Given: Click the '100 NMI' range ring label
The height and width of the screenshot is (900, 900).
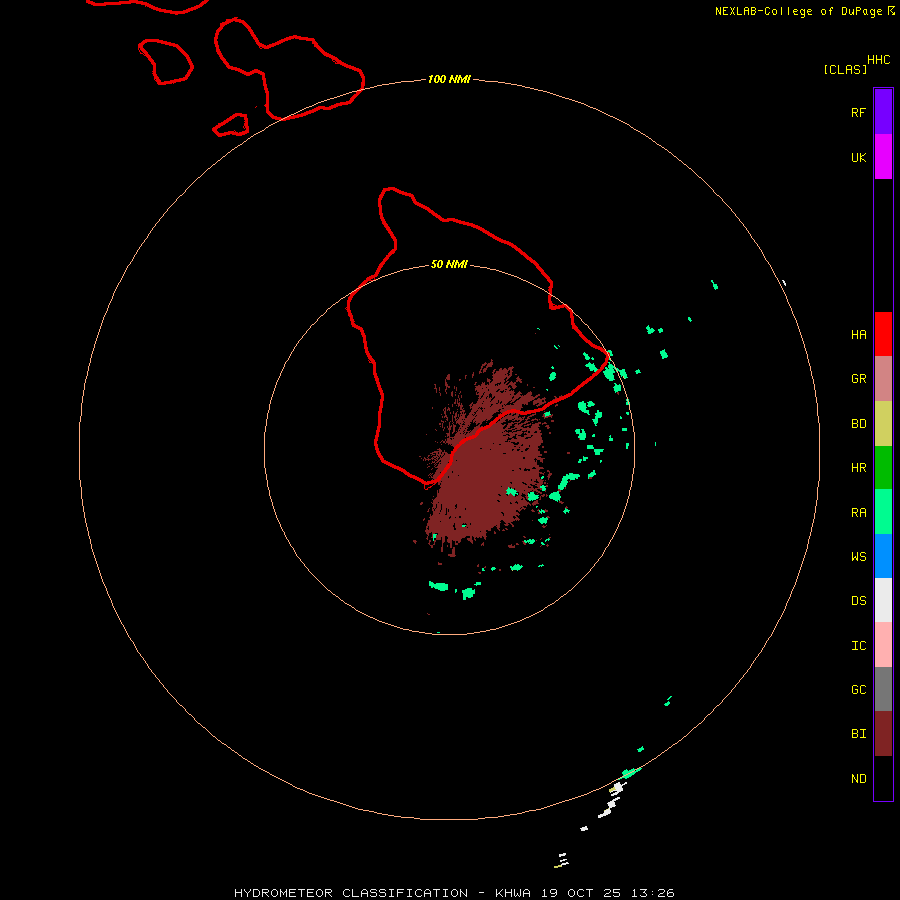Looking at the screenshot, I should pos(449,79).
